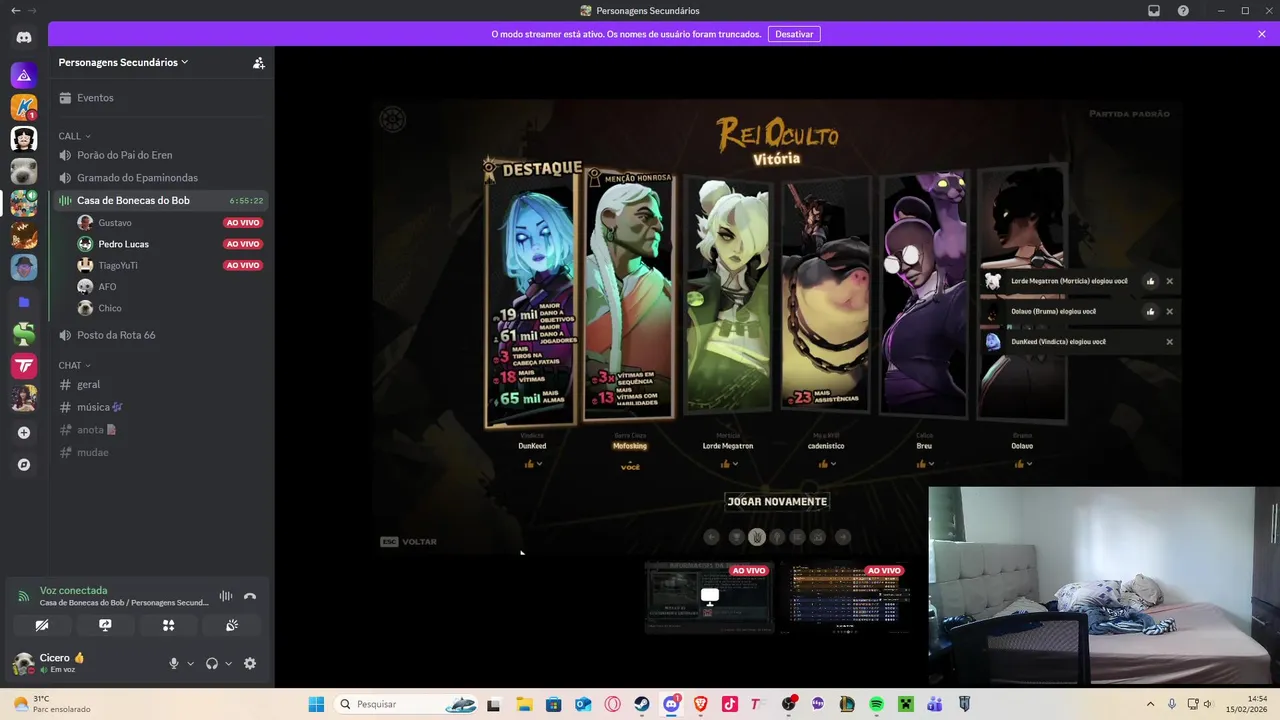1280x720 pixels.
Task: Open the Eventos calendar entry
Action: tap(162, 98)
